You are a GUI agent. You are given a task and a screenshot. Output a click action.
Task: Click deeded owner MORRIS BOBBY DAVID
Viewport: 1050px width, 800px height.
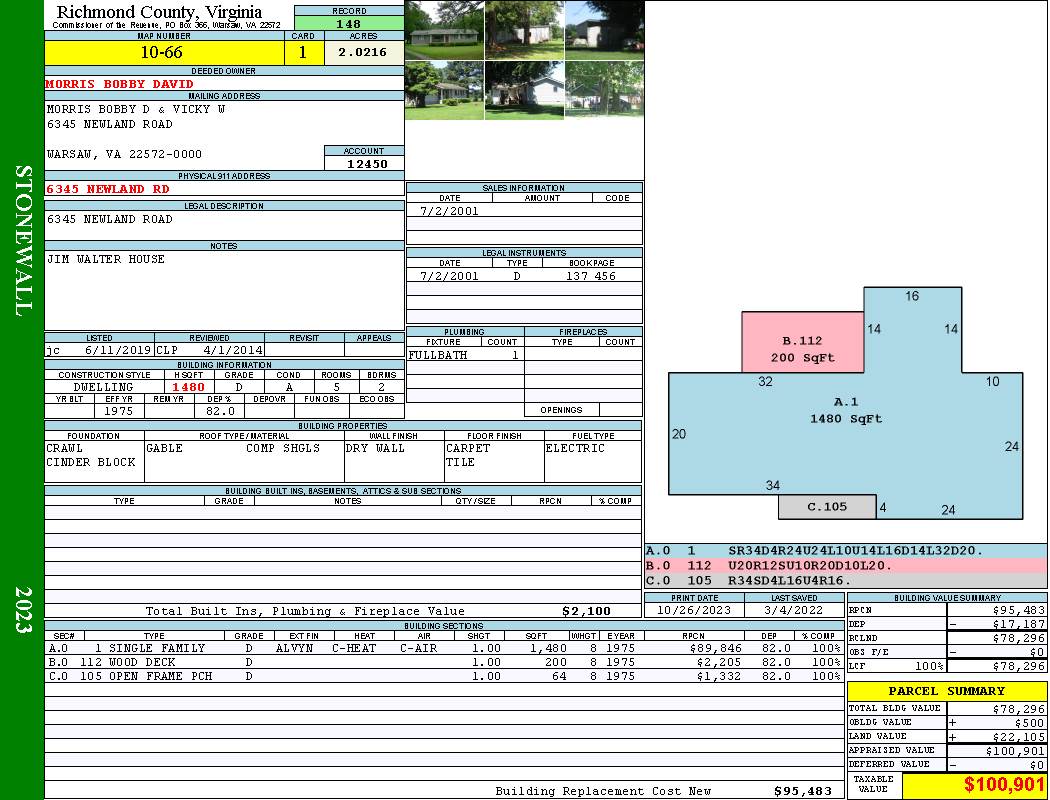tap(119, 84)
